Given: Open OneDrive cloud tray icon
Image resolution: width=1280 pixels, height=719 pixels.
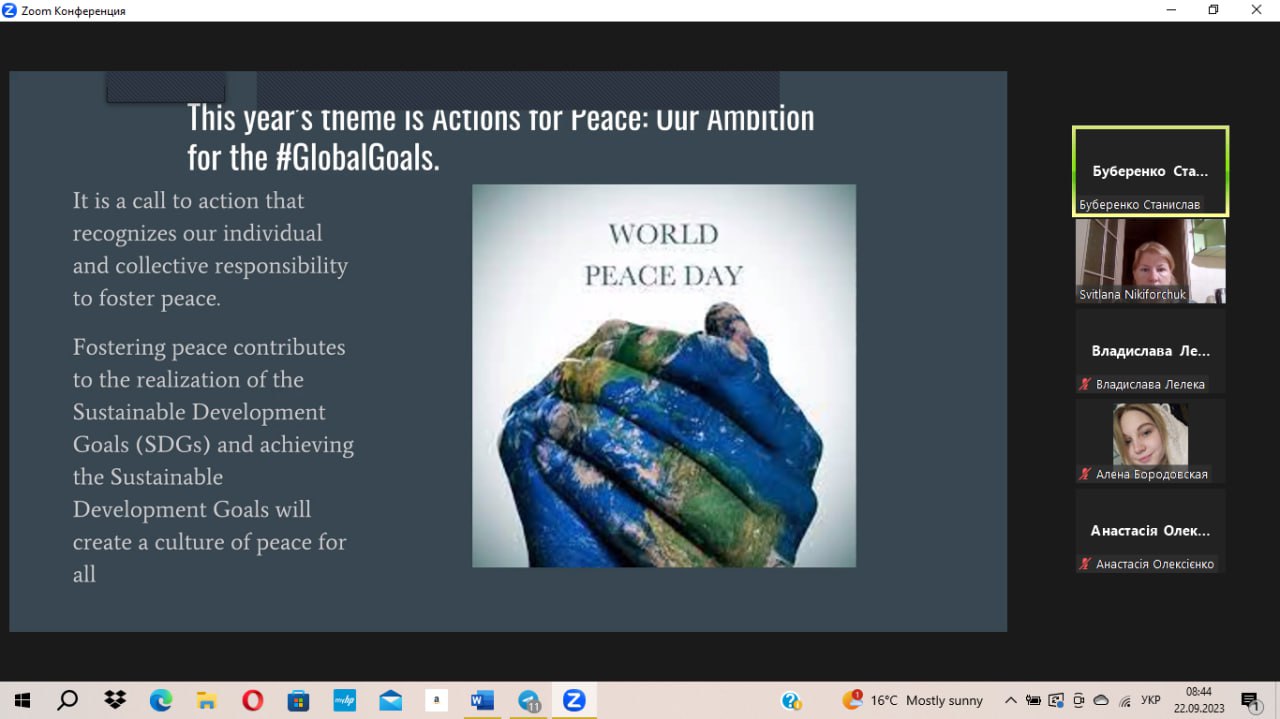Looking at the screenshot, I should 1101,701.
